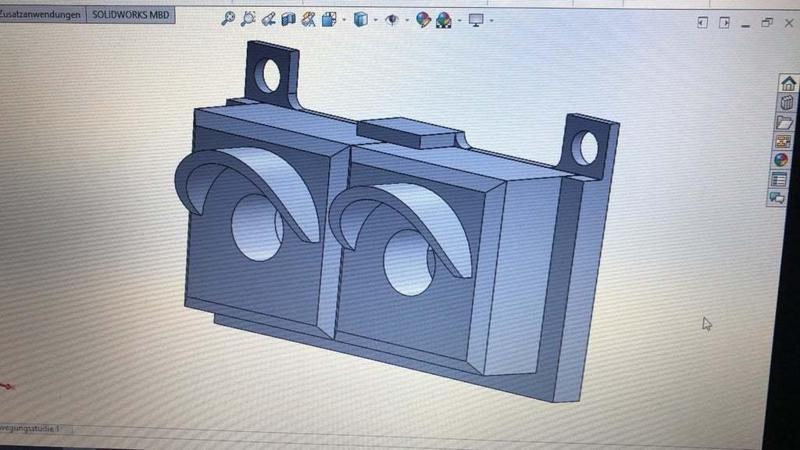800x450 pixels.
Task: Open the Apply Scene icon
Action: pyautogui.click(x=444, y=20)
